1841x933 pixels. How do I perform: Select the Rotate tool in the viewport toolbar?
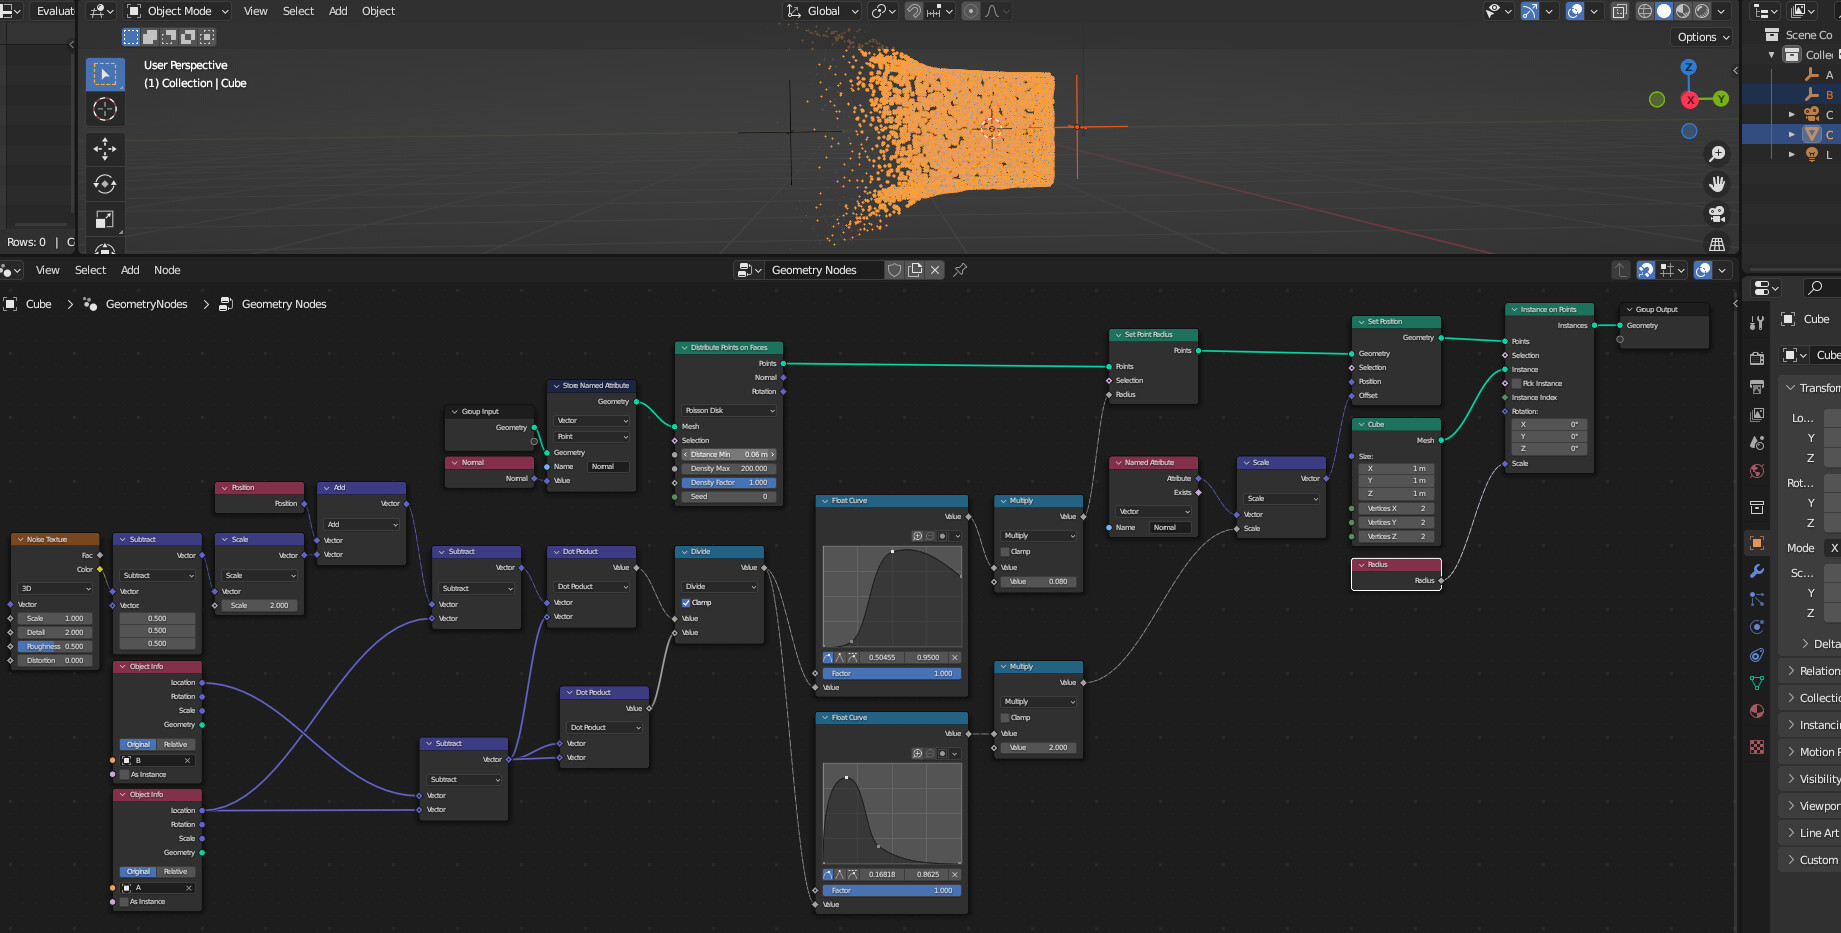[105, 183]
